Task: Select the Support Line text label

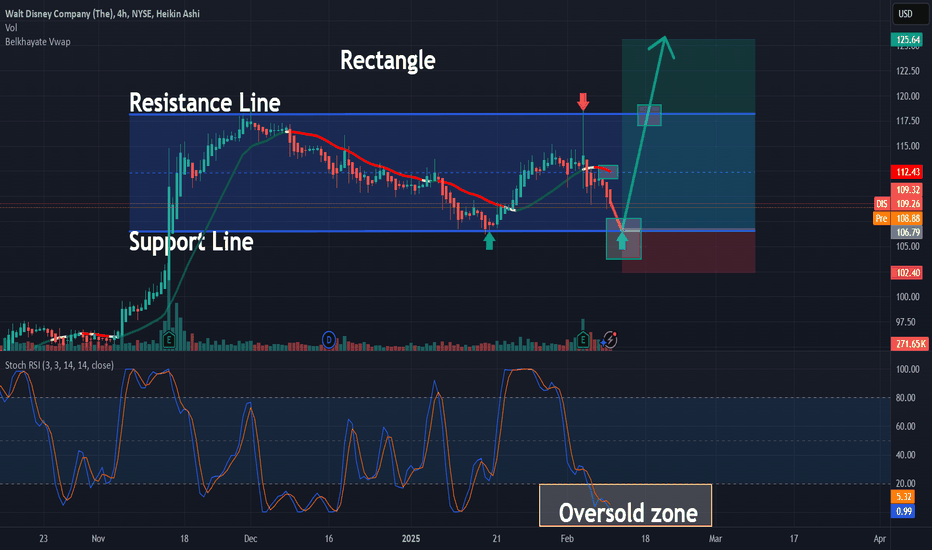Action: 191,241
